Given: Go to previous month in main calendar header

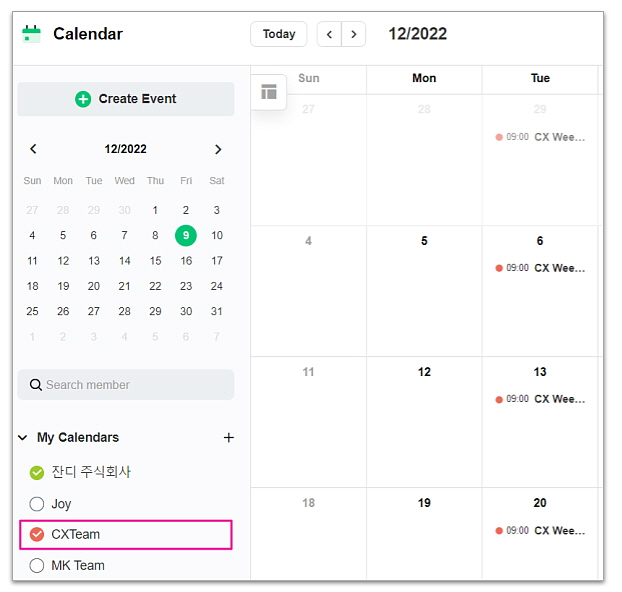Looking at the screenshot, I should click(x=329, y=34).
